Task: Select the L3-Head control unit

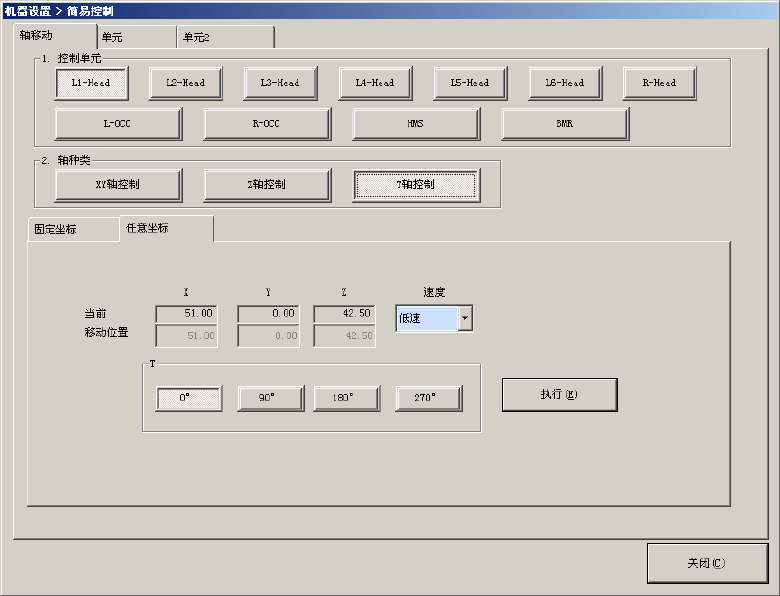Action: click(280, 83)
